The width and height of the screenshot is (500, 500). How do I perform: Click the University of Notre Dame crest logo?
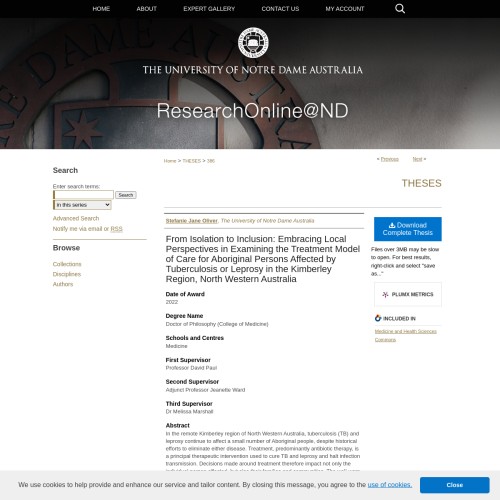tap(253, 43)
